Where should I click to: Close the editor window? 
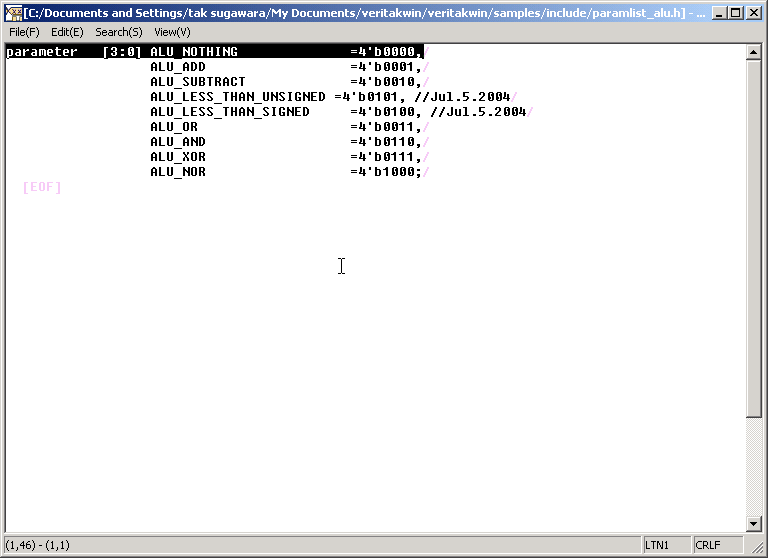[754, 13]
